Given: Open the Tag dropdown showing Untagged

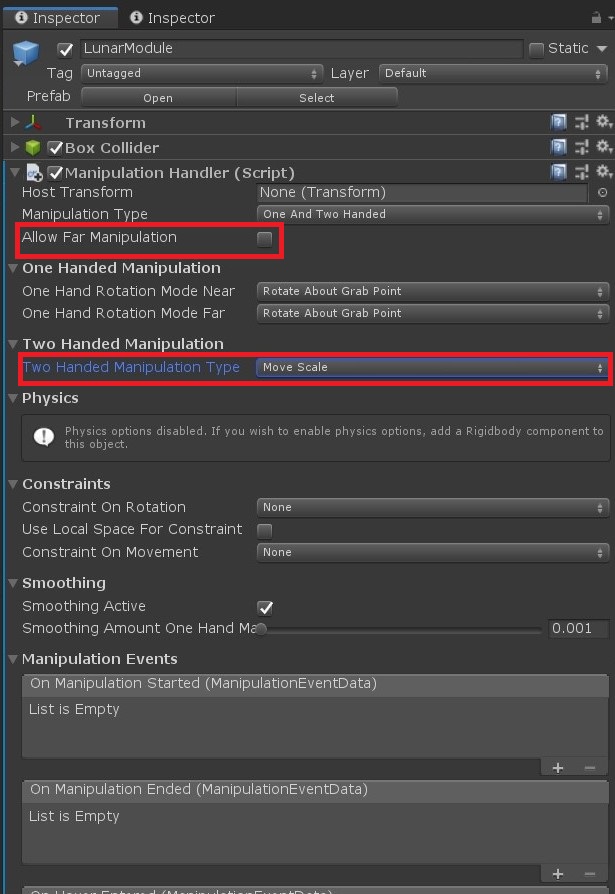Looking at the screenshot, I should pyautogui.click(x=201, y=74).
